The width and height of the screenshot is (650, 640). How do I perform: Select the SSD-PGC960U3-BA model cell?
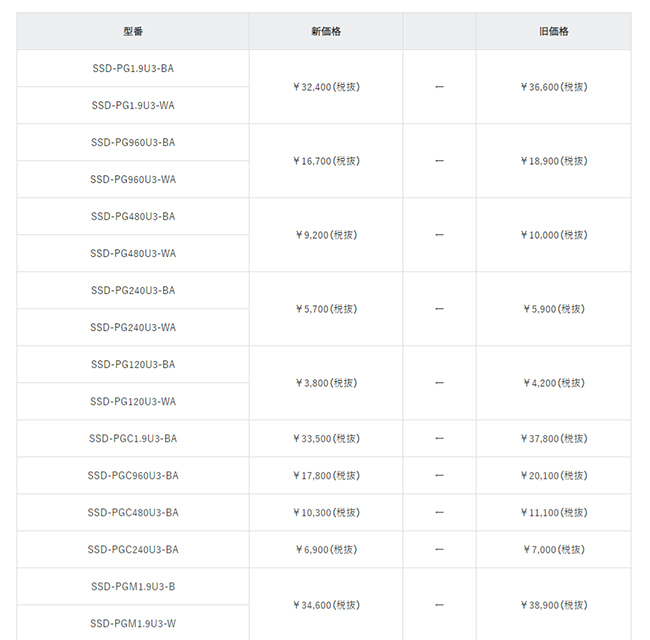coord(133,475)
